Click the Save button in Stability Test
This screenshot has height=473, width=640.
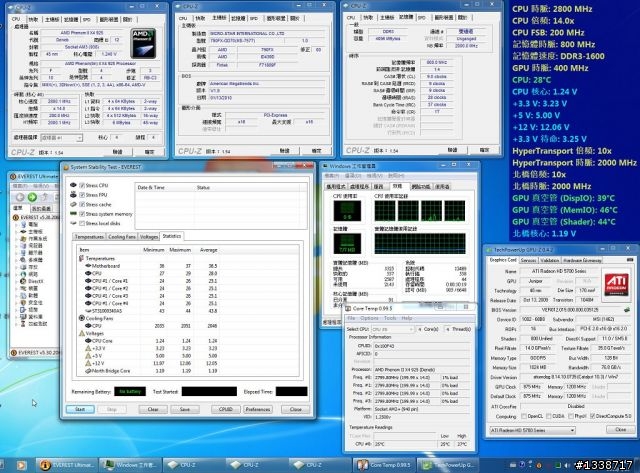184,409
